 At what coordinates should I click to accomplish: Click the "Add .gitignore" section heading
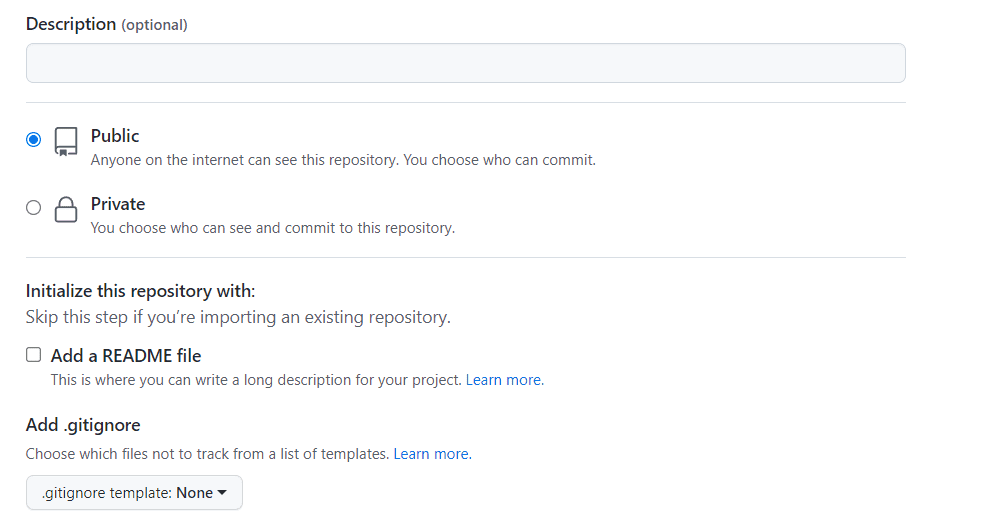[x=83, y=425]
